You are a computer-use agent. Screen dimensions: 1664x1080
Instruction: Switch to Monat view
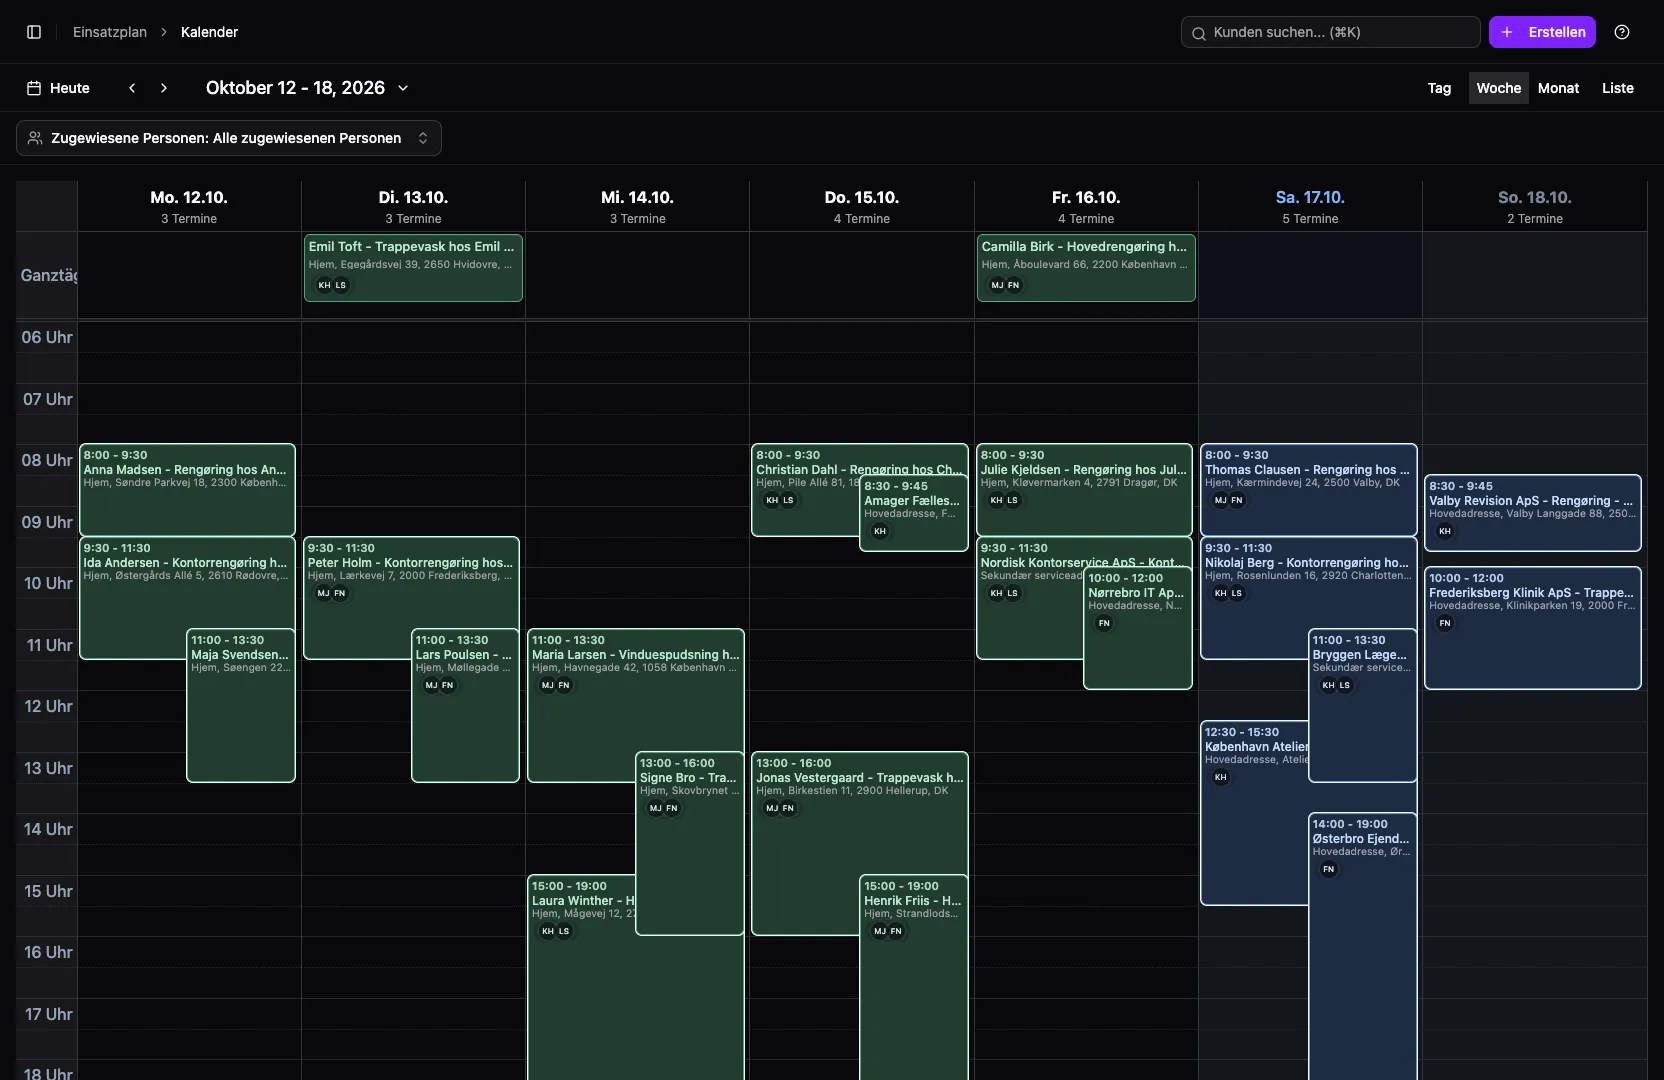coord(1558,88)
